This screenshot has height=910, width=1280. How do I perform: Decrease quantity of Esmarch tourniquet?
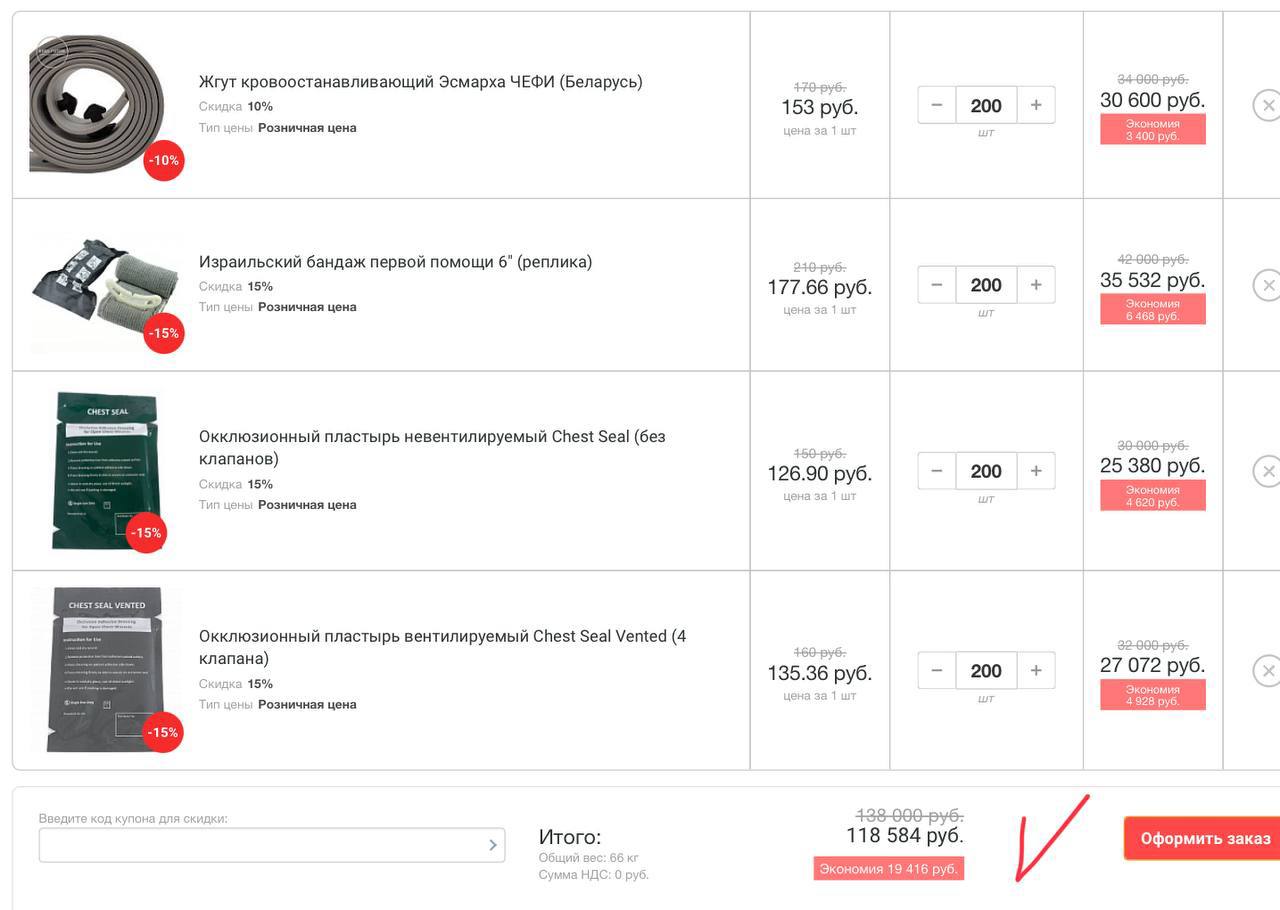point(937,105)
